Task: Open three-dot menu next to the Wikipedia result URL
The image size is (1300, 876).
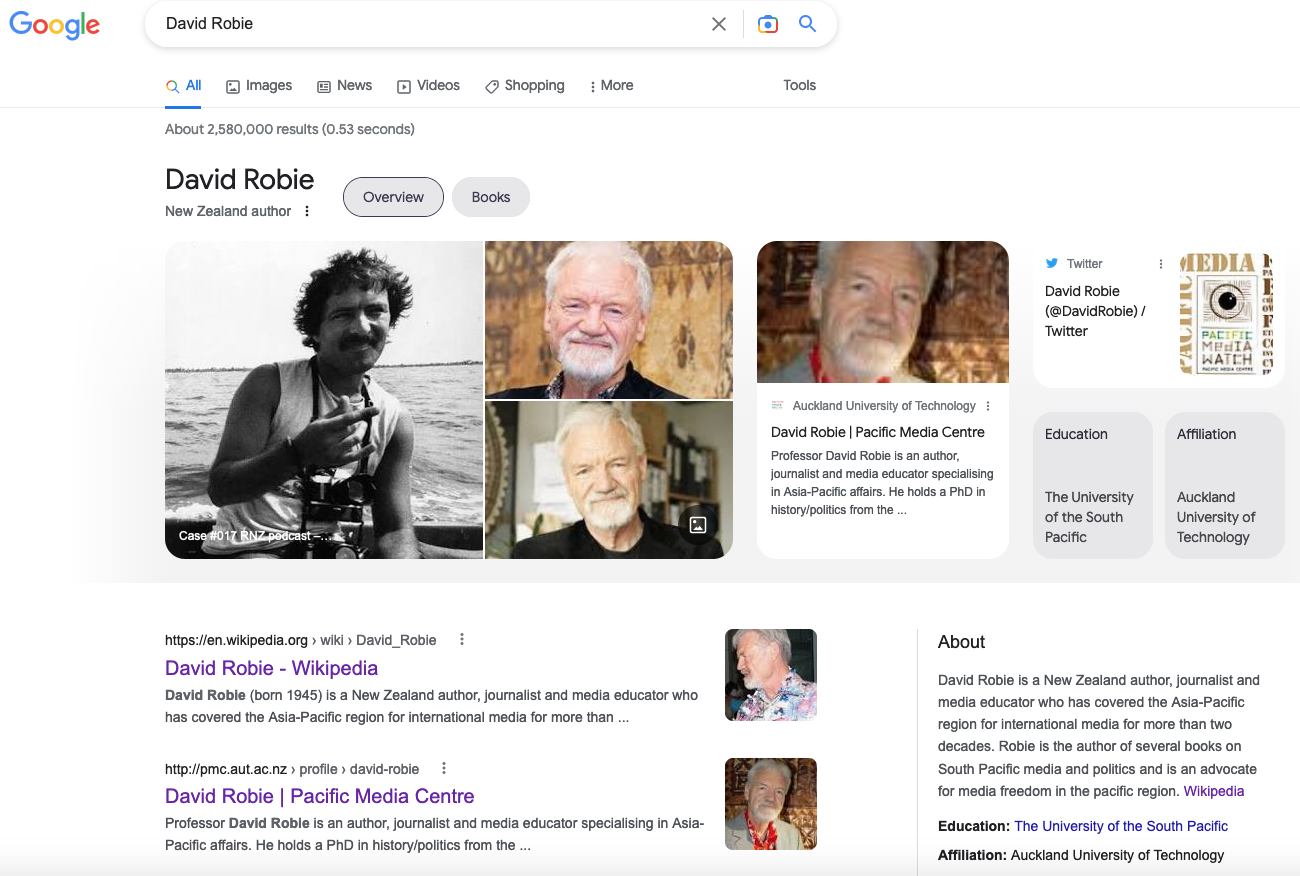Action: point(461,638)
